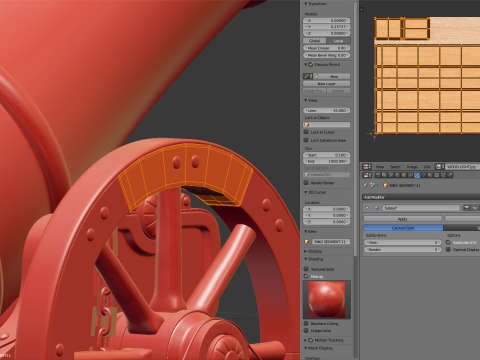Open the Scene properties tab
Screen dimensions: 480x360
(391, 175)
